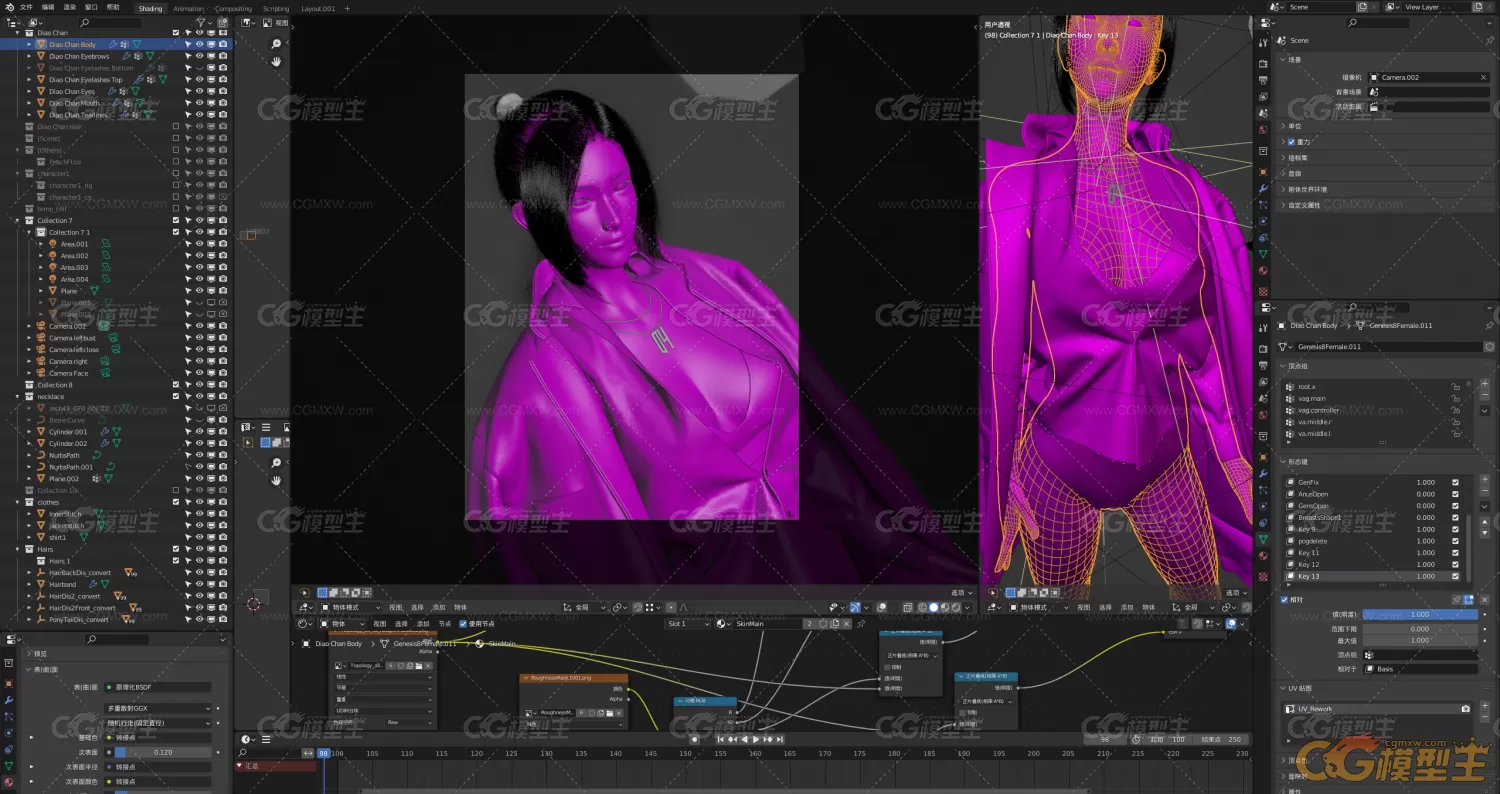The image size is (1500, 794).
Task: Toggle the viewport snap magnet icon
Action: click(637, 607)
